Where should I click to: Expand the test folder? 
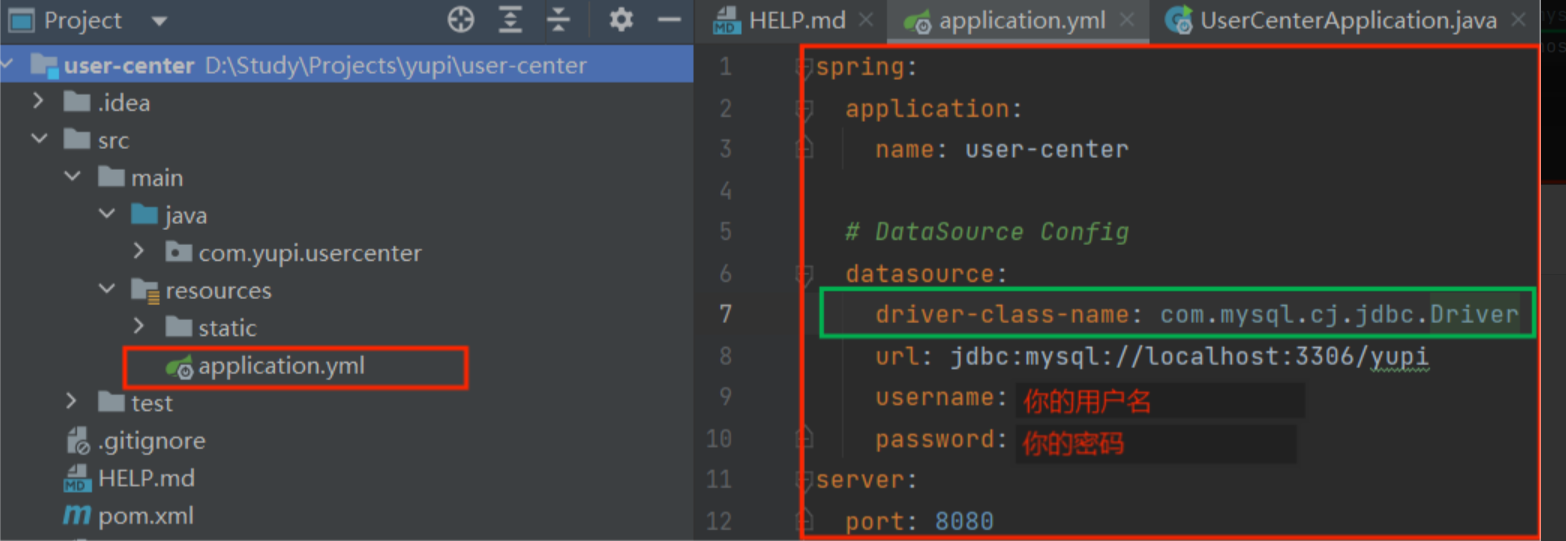[72, 402]
